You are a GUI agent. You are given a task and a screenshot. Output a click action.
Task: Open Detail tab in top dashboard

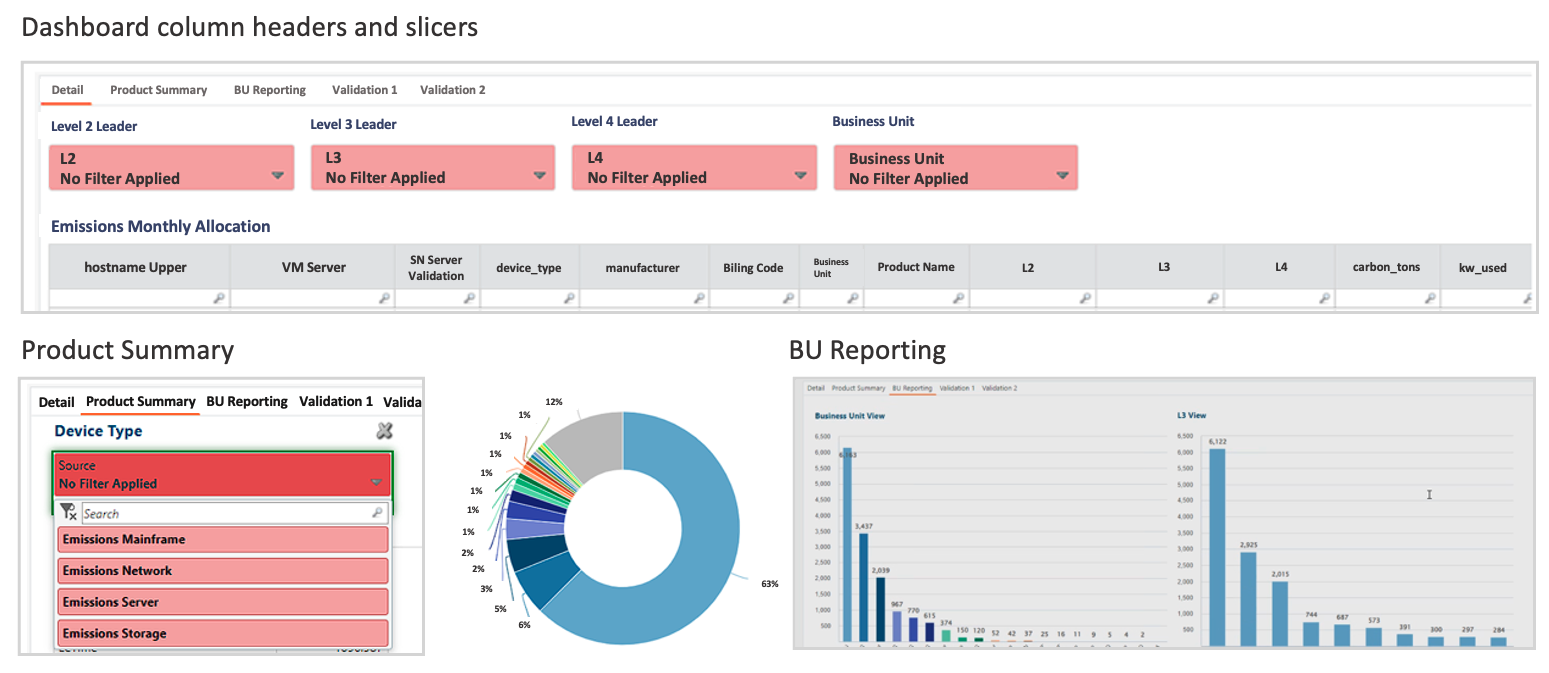point(67,90)
